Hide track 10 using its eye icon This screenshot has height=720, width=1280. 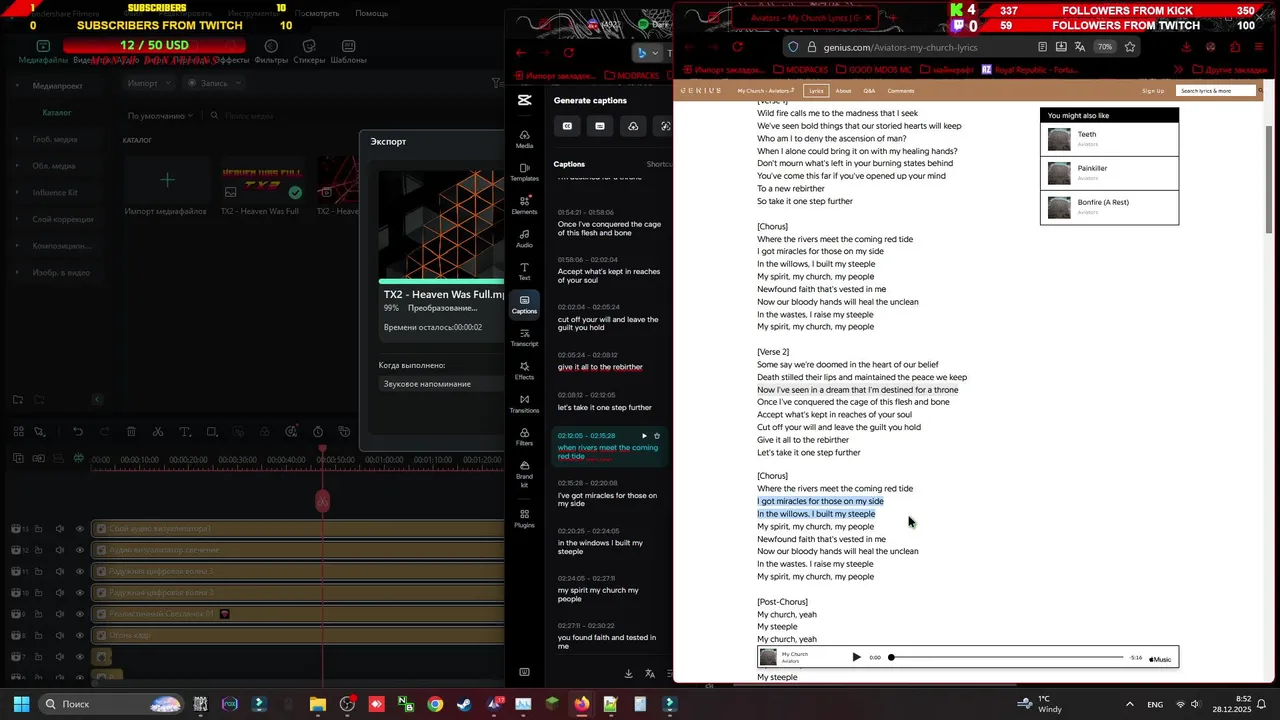click(80, 593)
